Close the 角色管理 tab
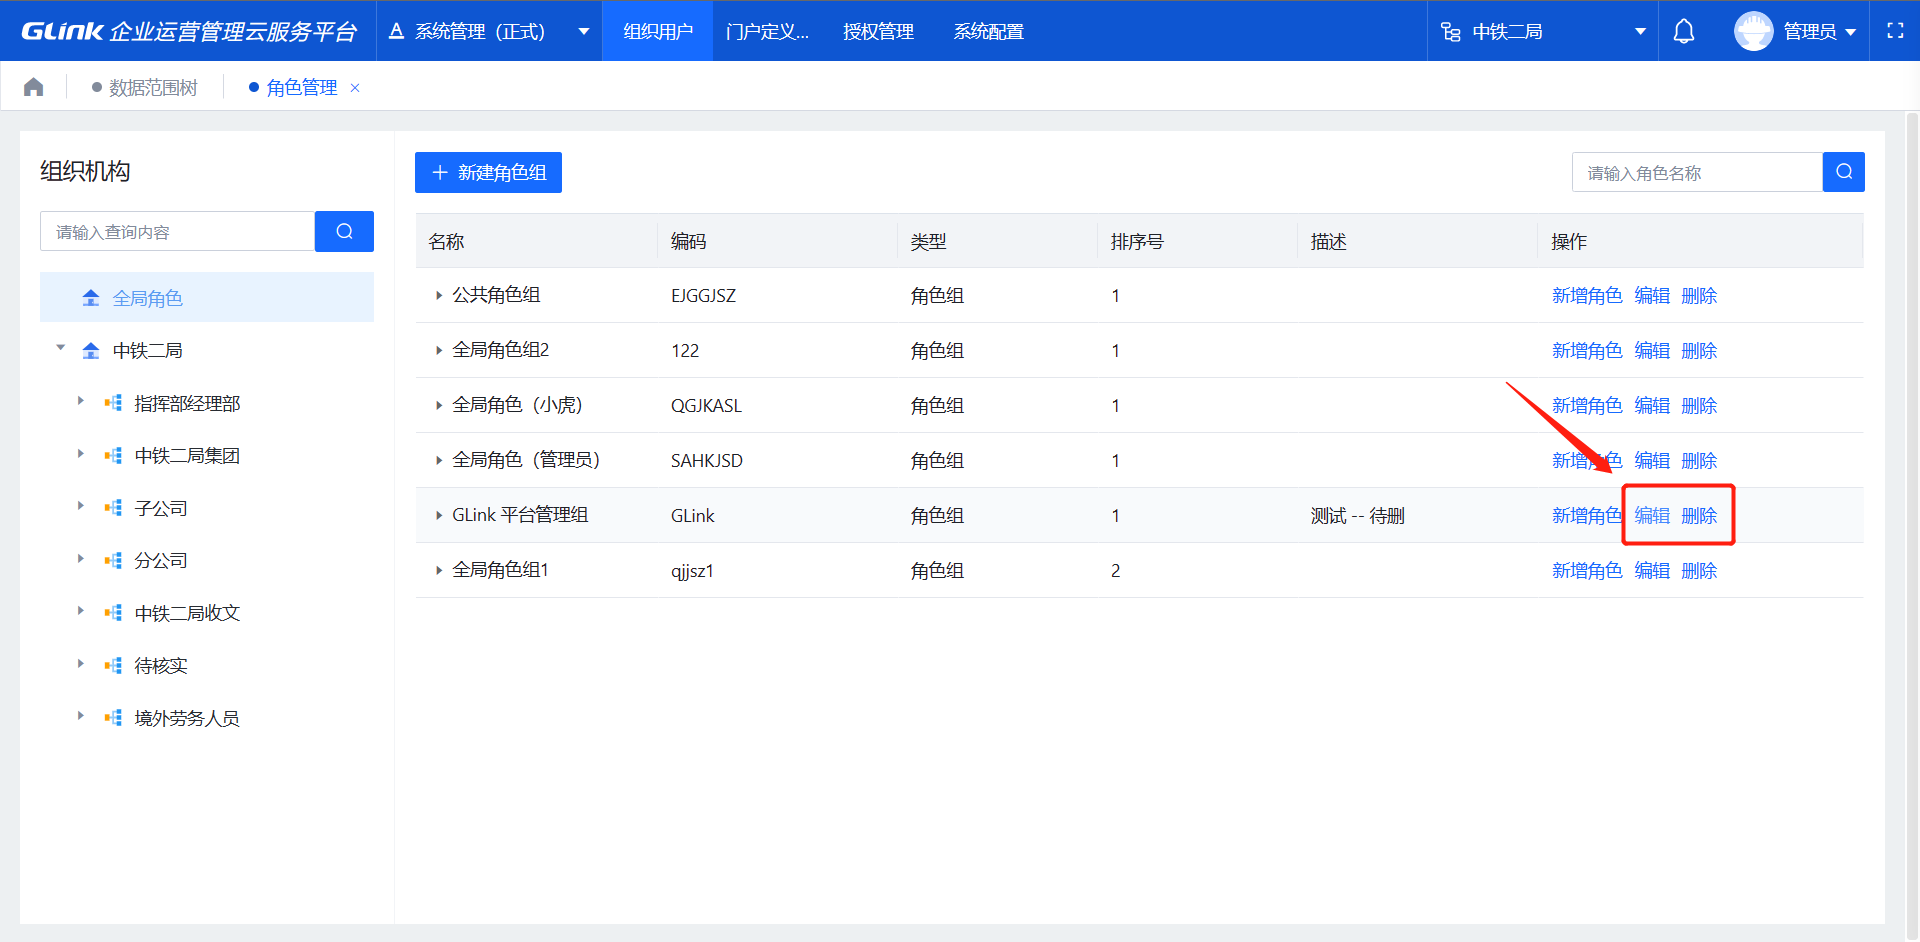Screen dimensions: 1920x942 pyautogui.click(x=355, y=88)
